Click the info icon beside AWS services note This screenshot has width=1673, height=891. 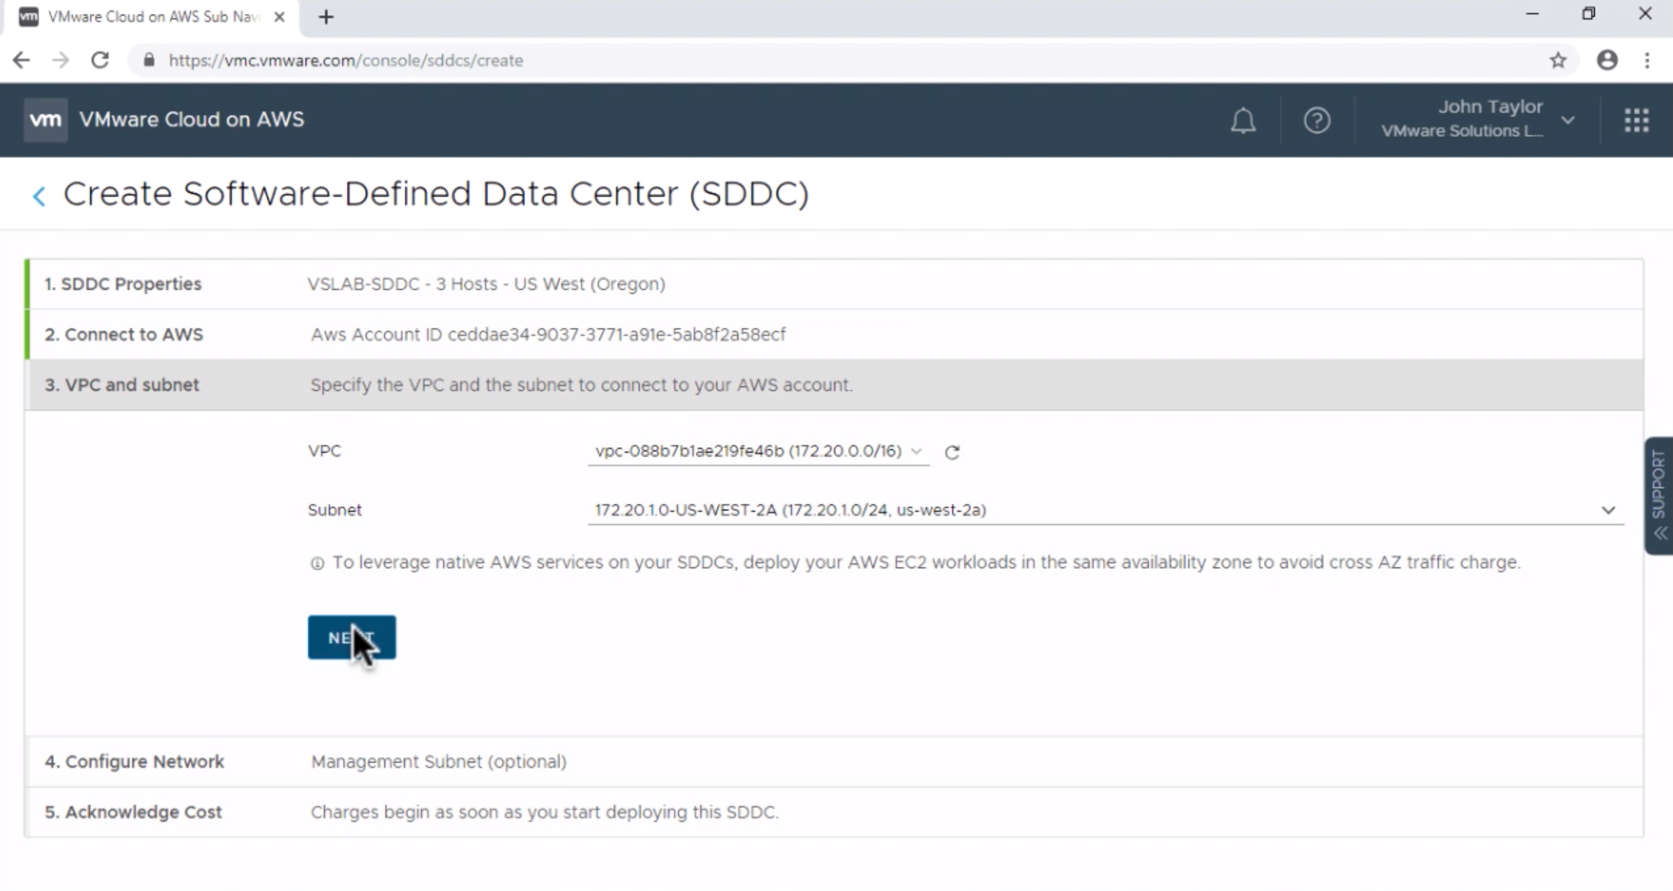pyautogui.click(x=317, y=564)
